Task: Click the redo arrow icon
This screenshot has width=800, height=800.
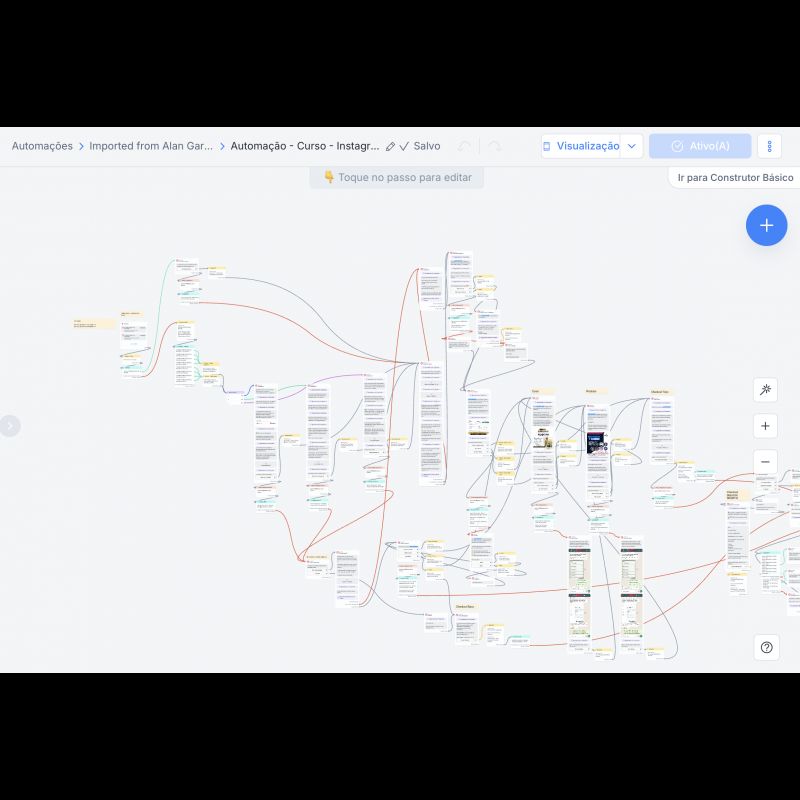Action: click(494, 146)
